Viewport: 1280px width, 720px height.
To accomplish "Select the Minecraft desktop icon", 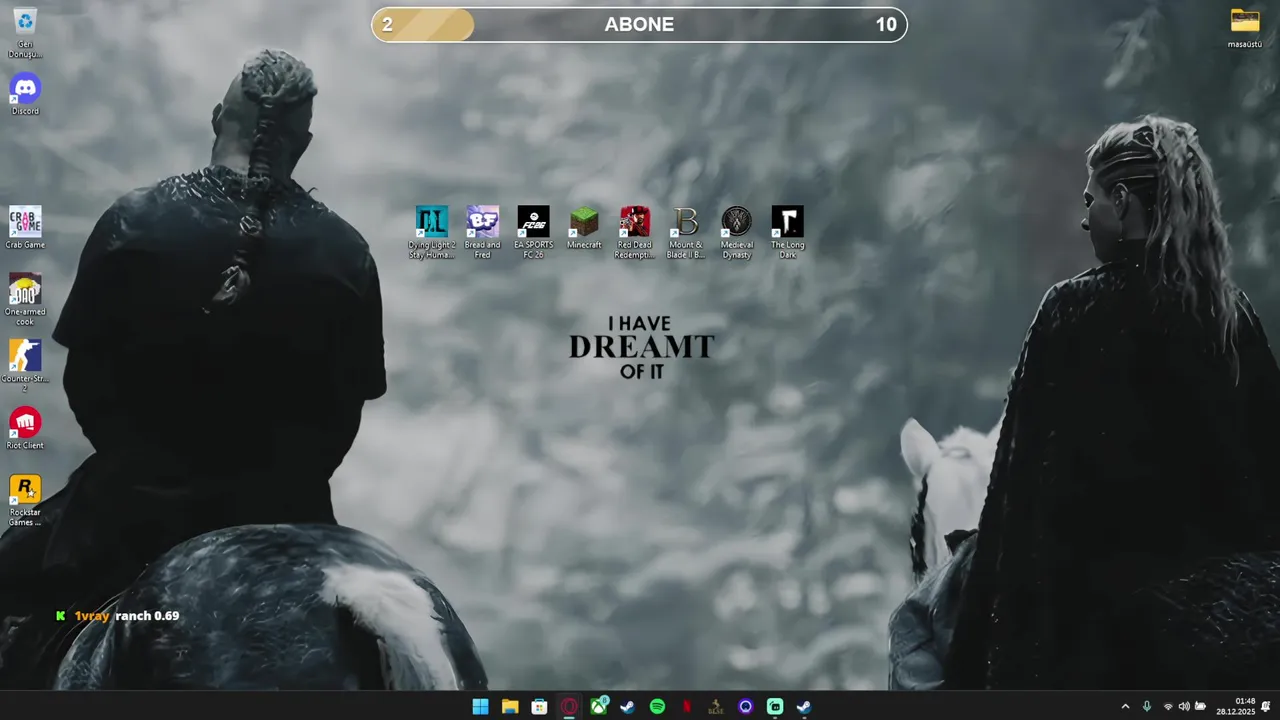I will (x=584, y=228).
